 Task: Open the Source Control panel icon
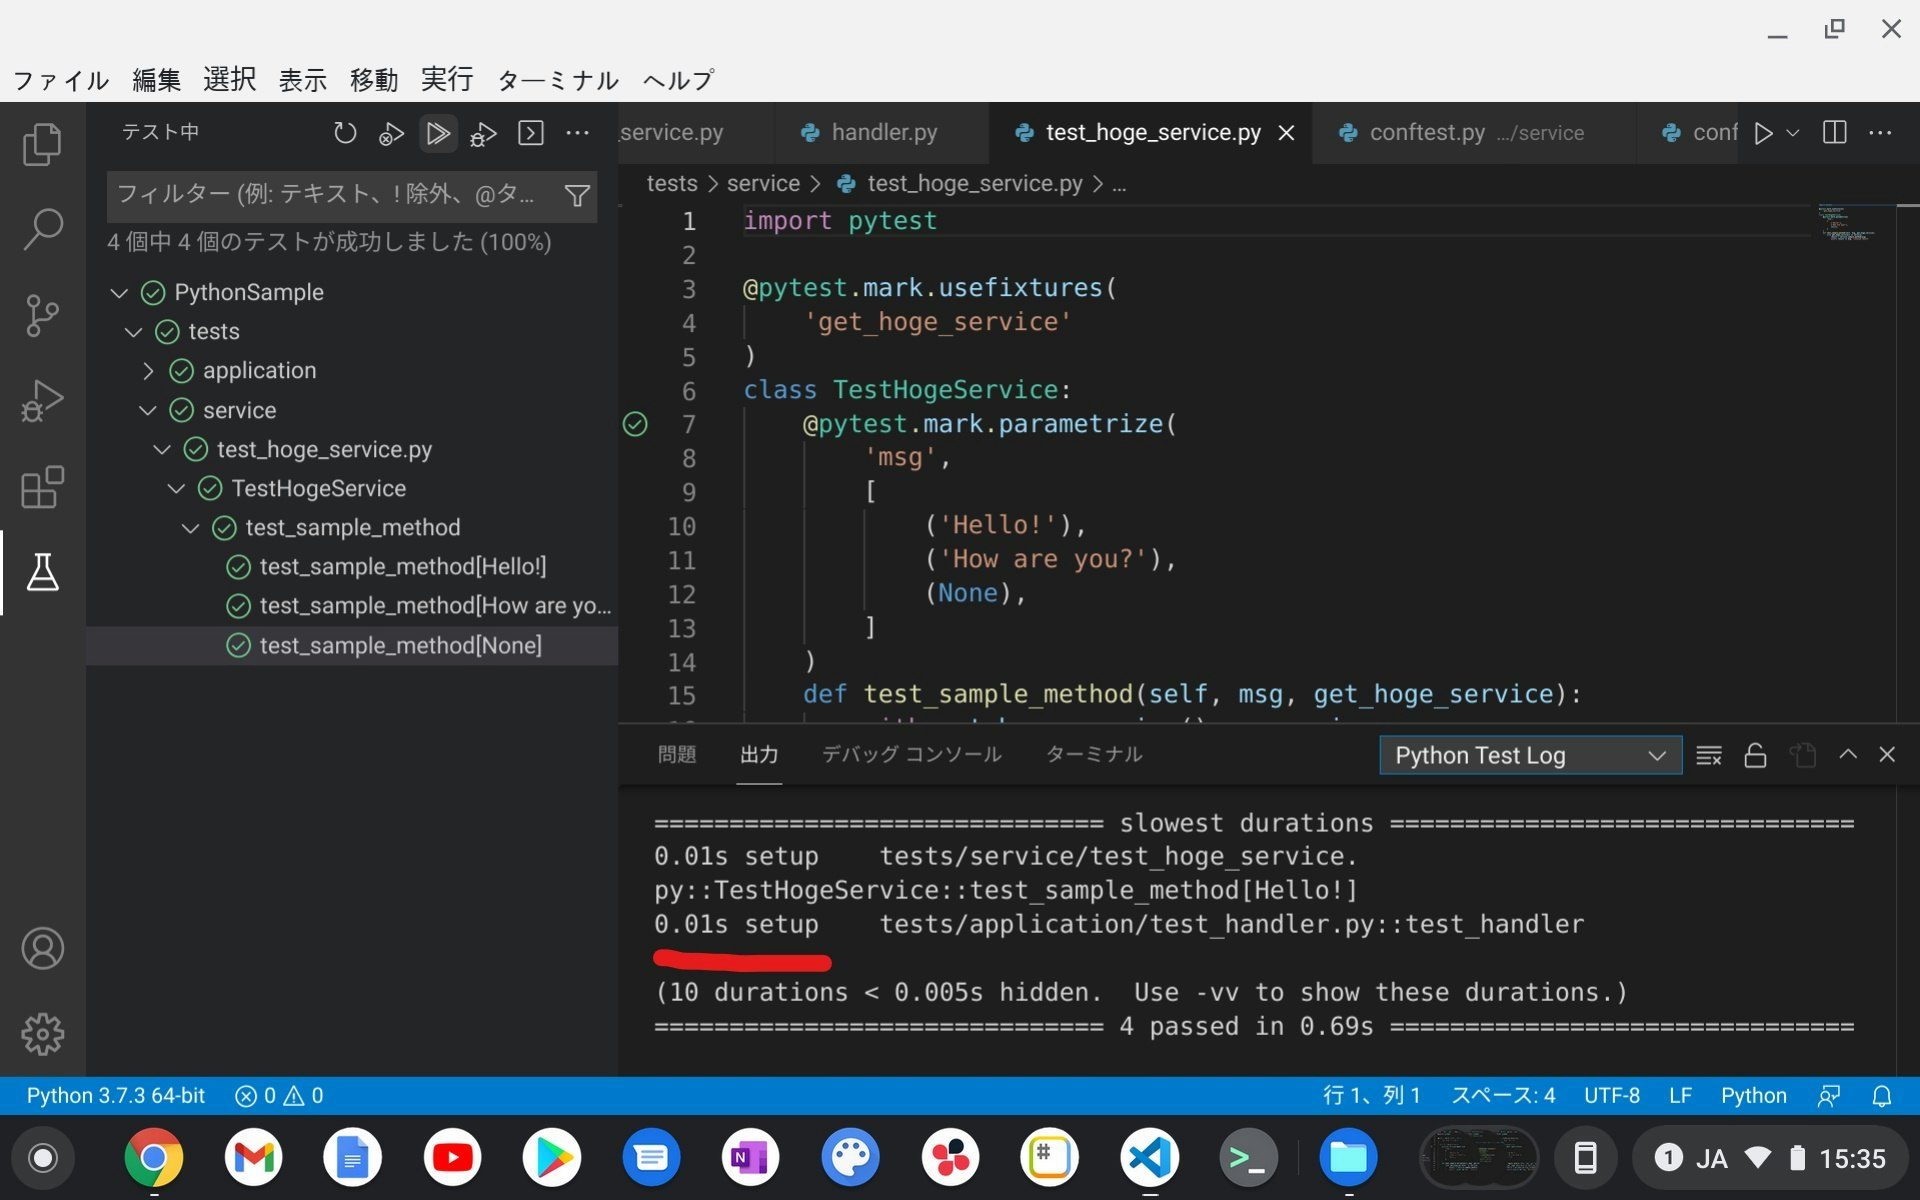pyautogui.click(x=43, y=315)
